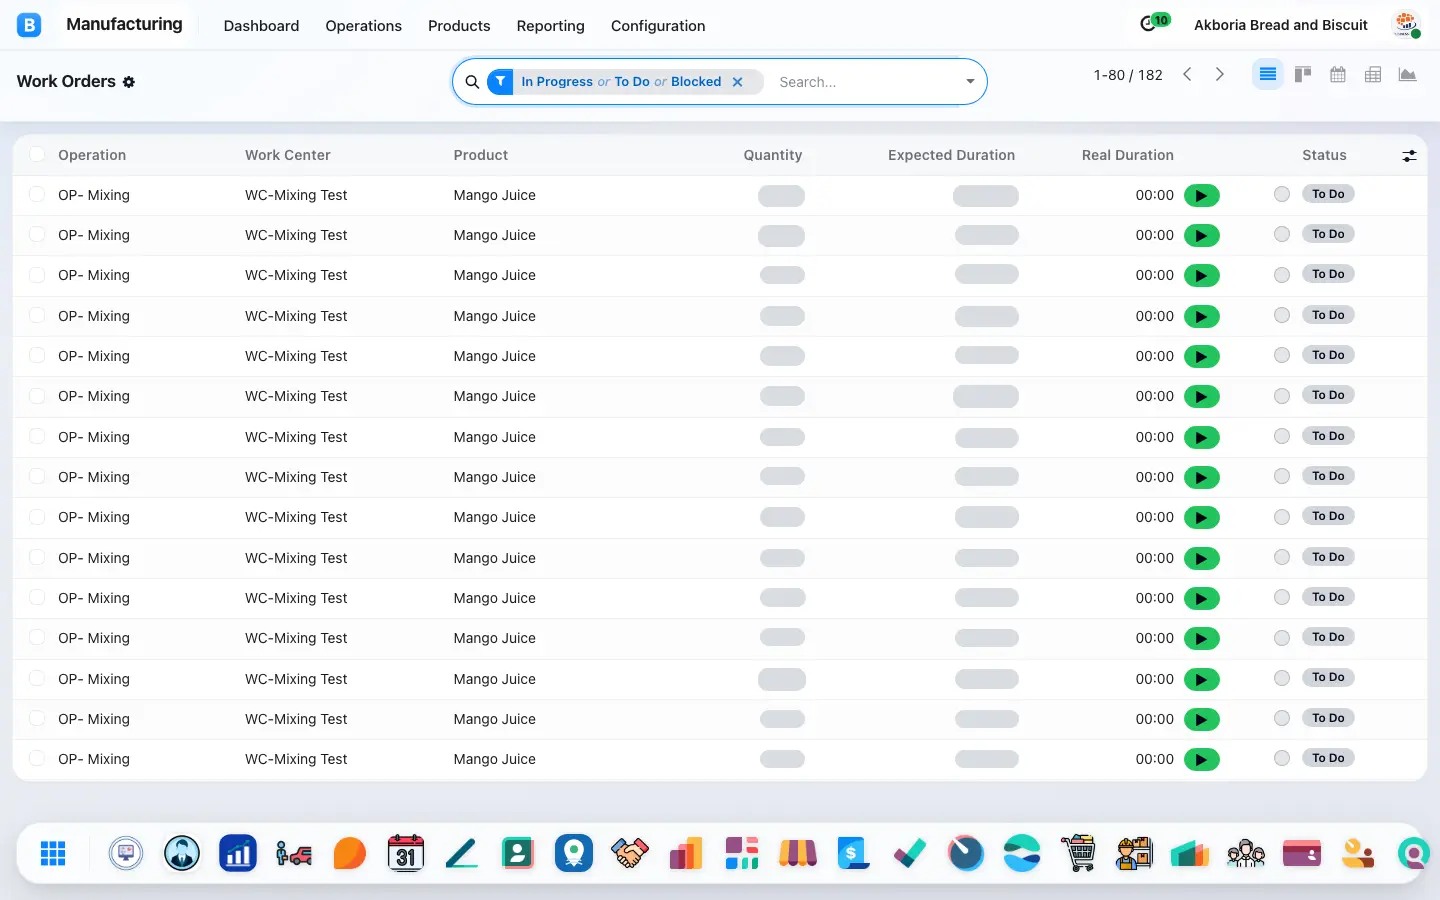Viewport: 1440px width, 900px height.
Task: Open the car and person app in dock
Action: pos(294,853)
